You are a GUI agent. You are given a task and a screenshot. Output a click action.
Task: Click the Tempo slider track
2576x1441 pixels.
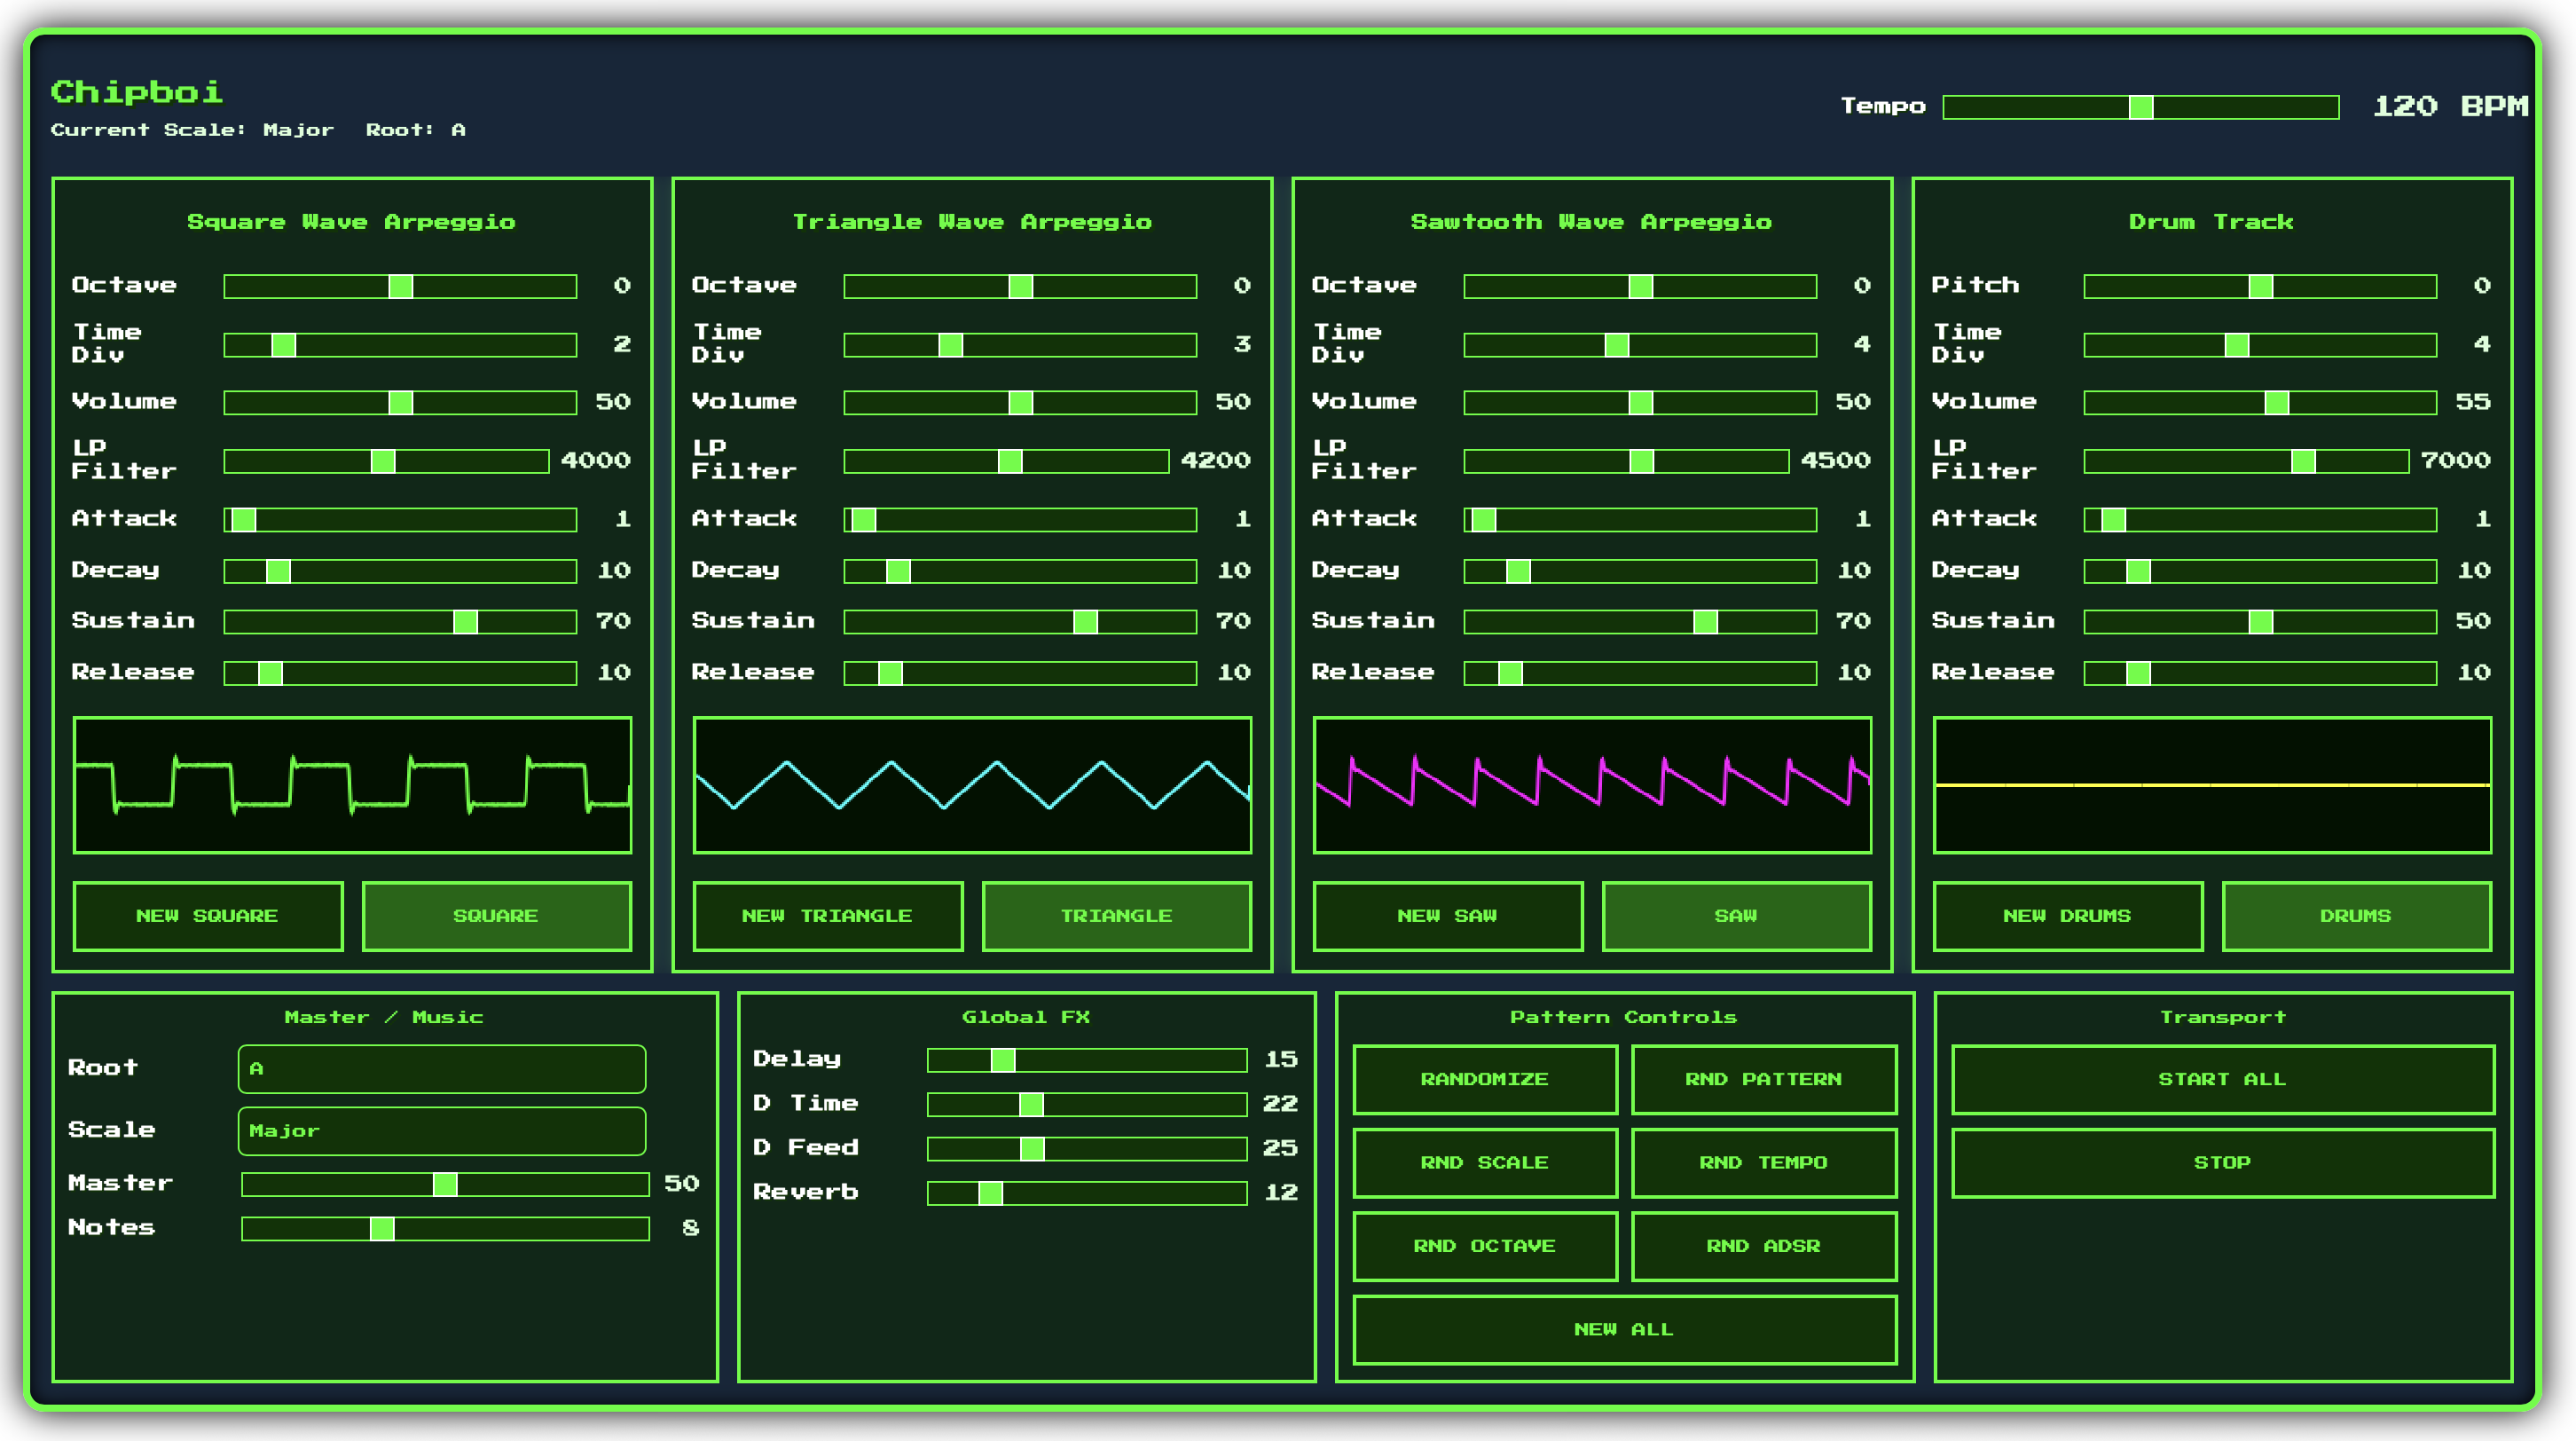pos(2140,107)
